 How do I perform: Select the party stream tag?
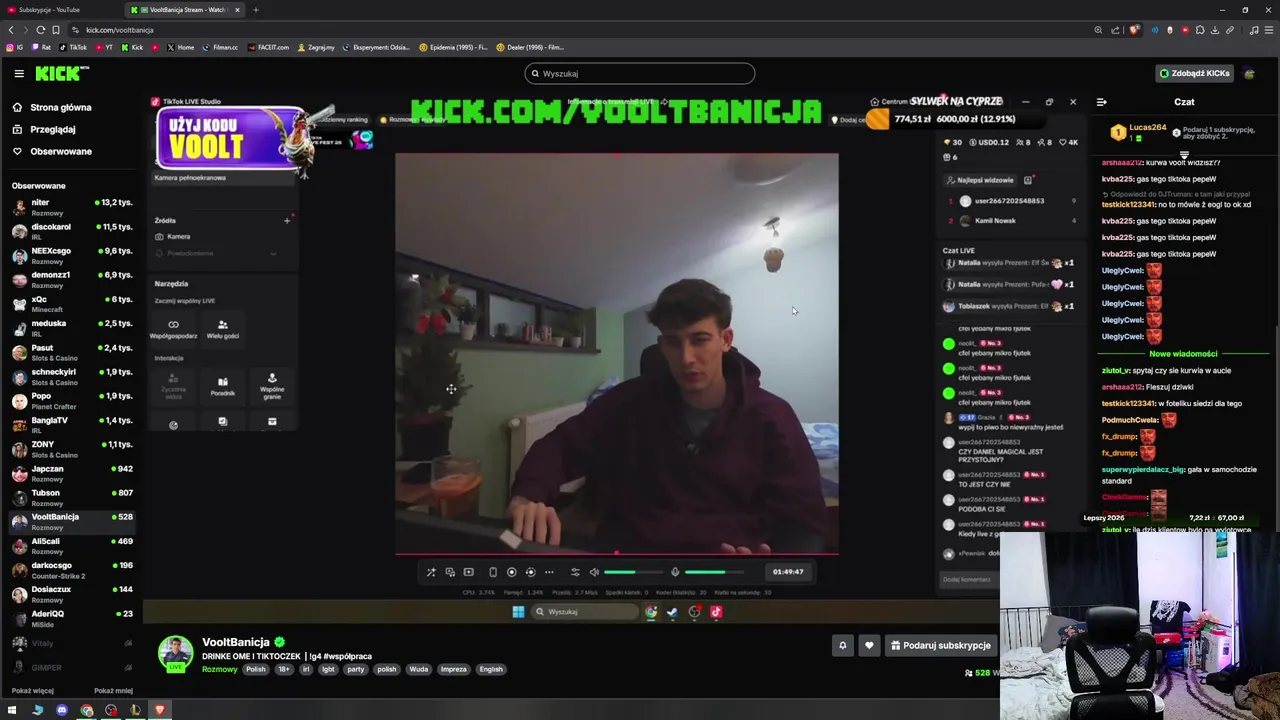355,669
